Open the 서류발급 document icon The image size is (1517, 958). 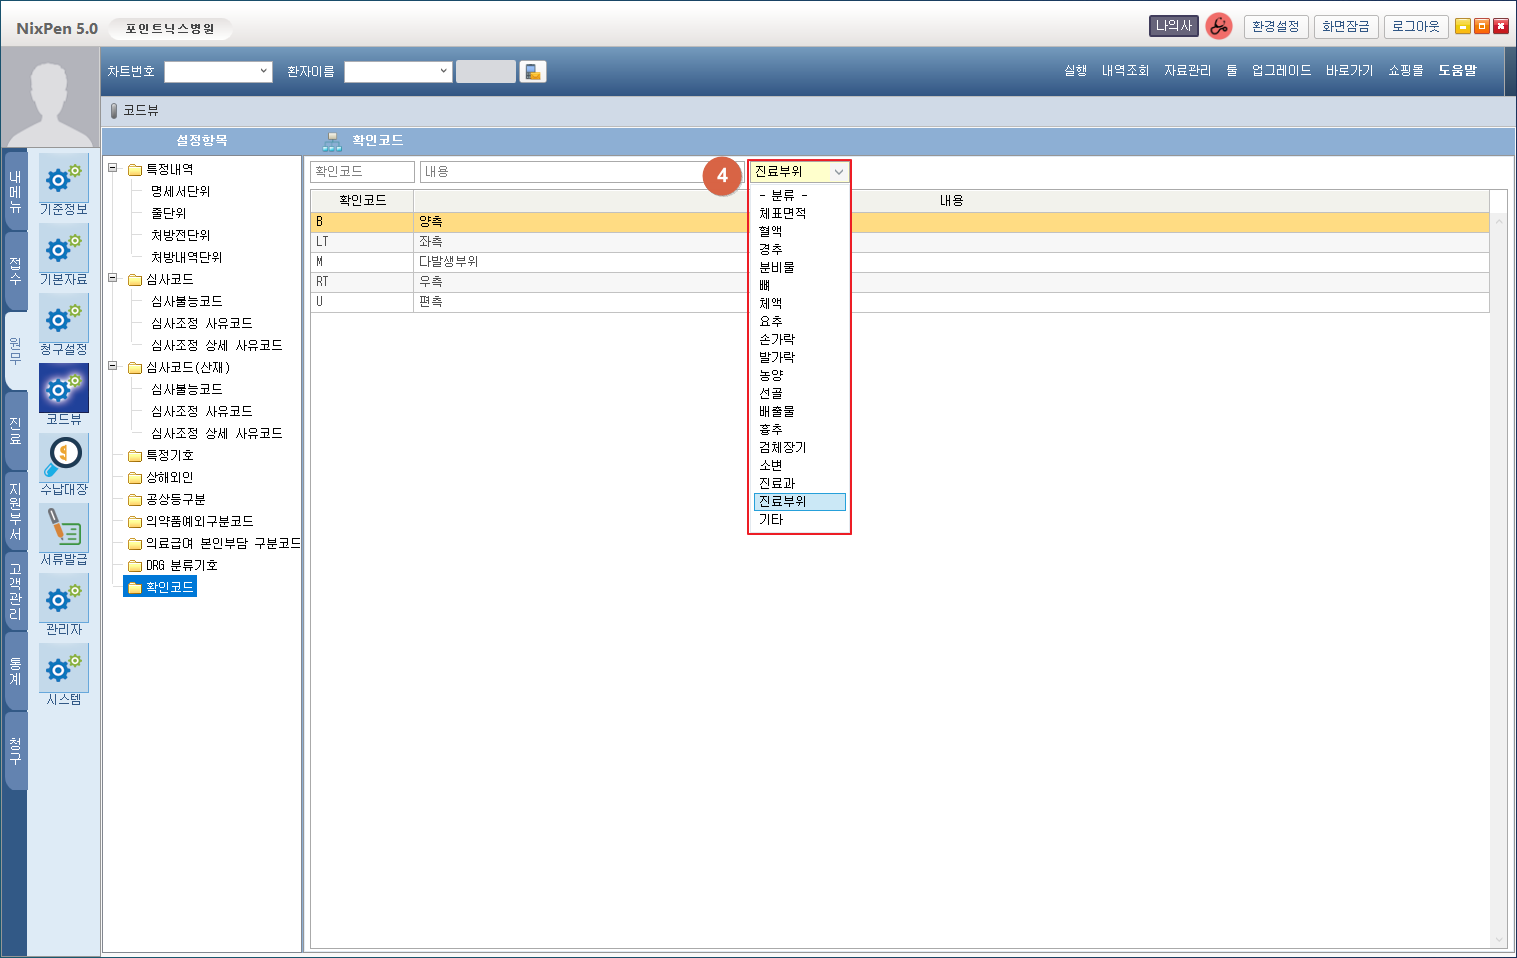pyautogui.click(x=63, y=530)
